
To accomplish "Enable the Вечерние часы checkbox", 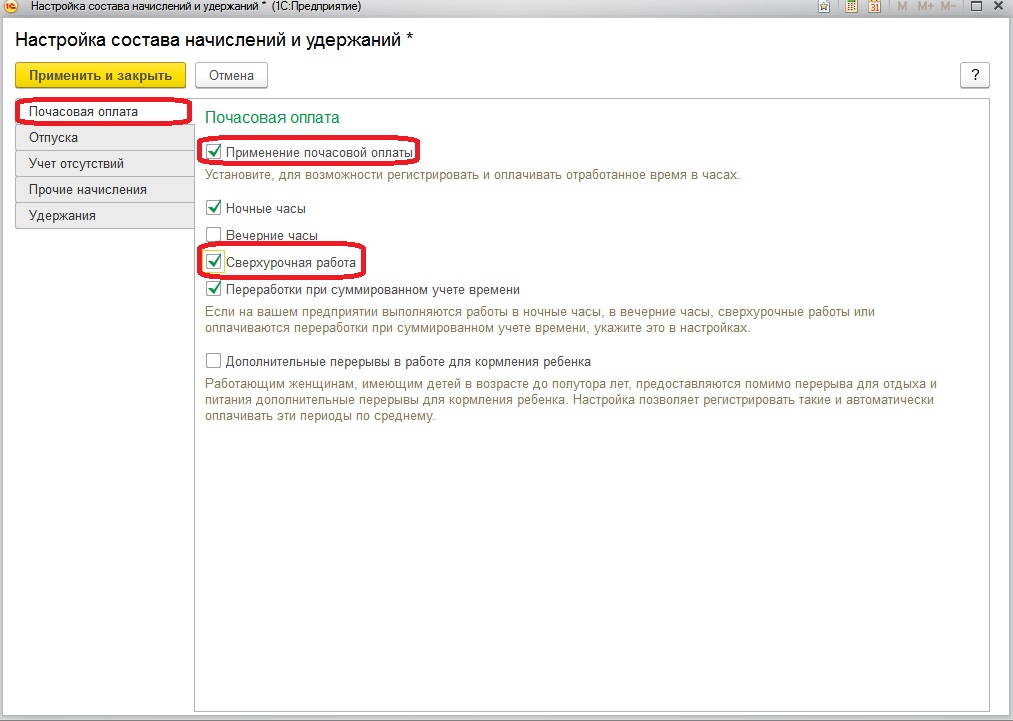I will [x=213, y=235].
